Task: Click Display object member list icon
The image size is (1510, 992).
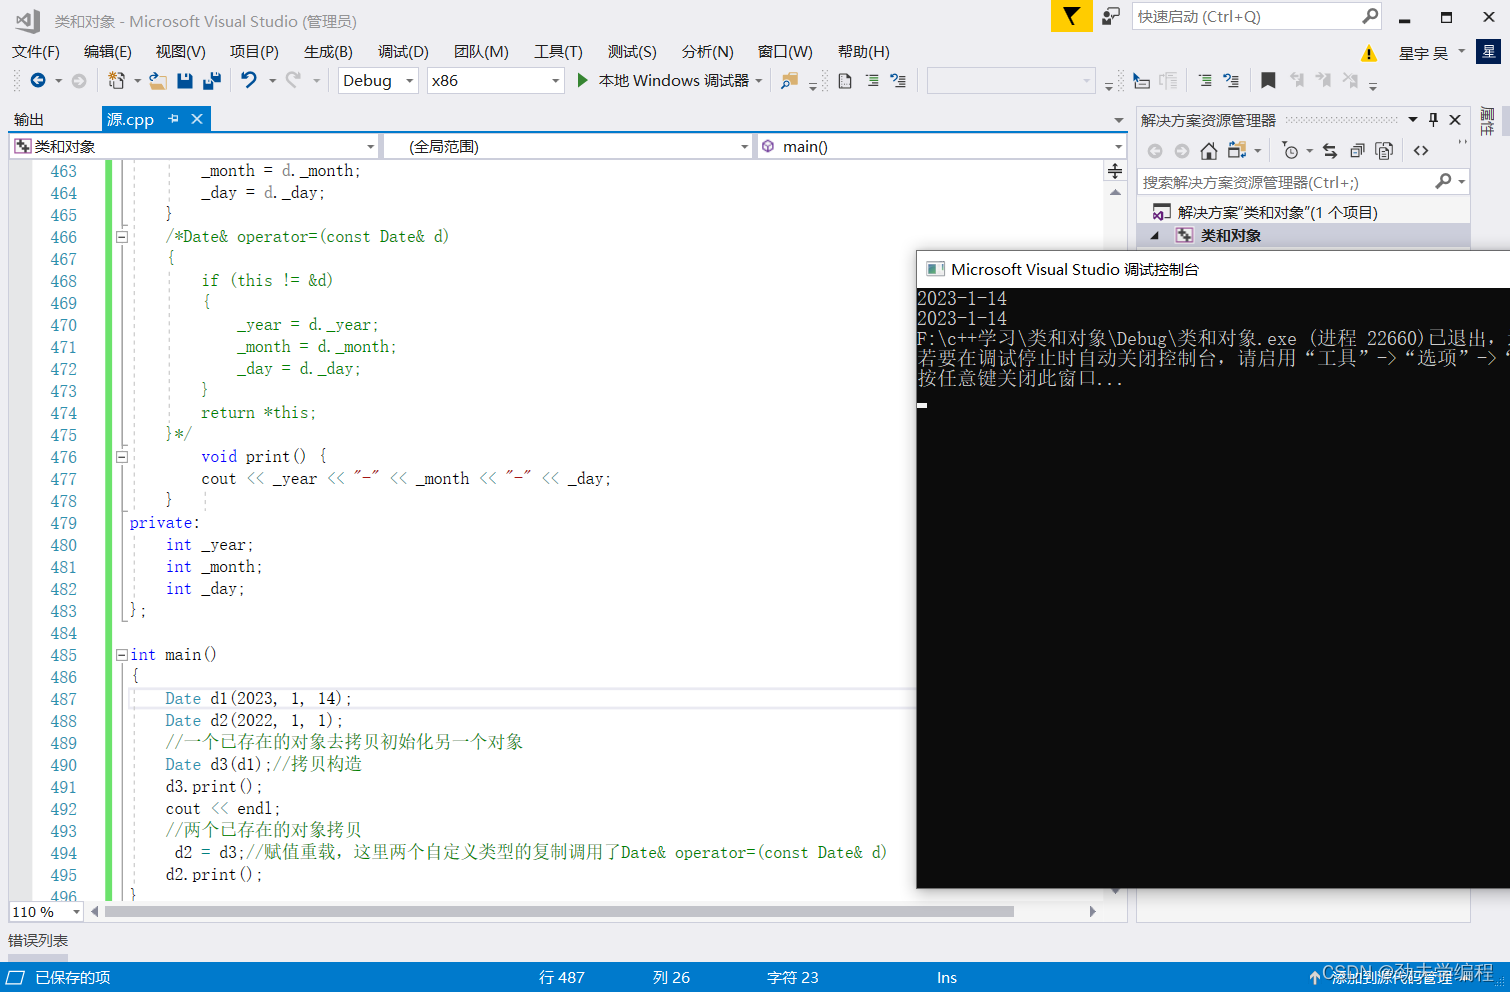Action: coord(1141,81)
